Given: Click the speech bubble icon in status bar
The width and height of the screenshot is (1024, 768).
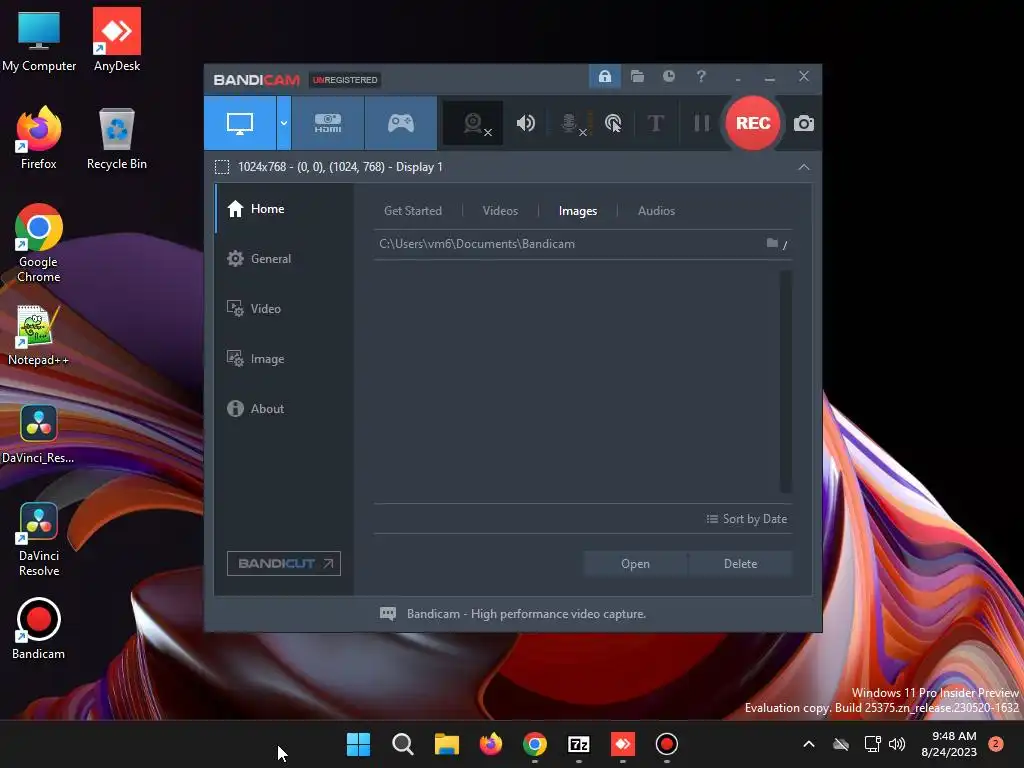Looking at the screenshot, I should 388,614.
